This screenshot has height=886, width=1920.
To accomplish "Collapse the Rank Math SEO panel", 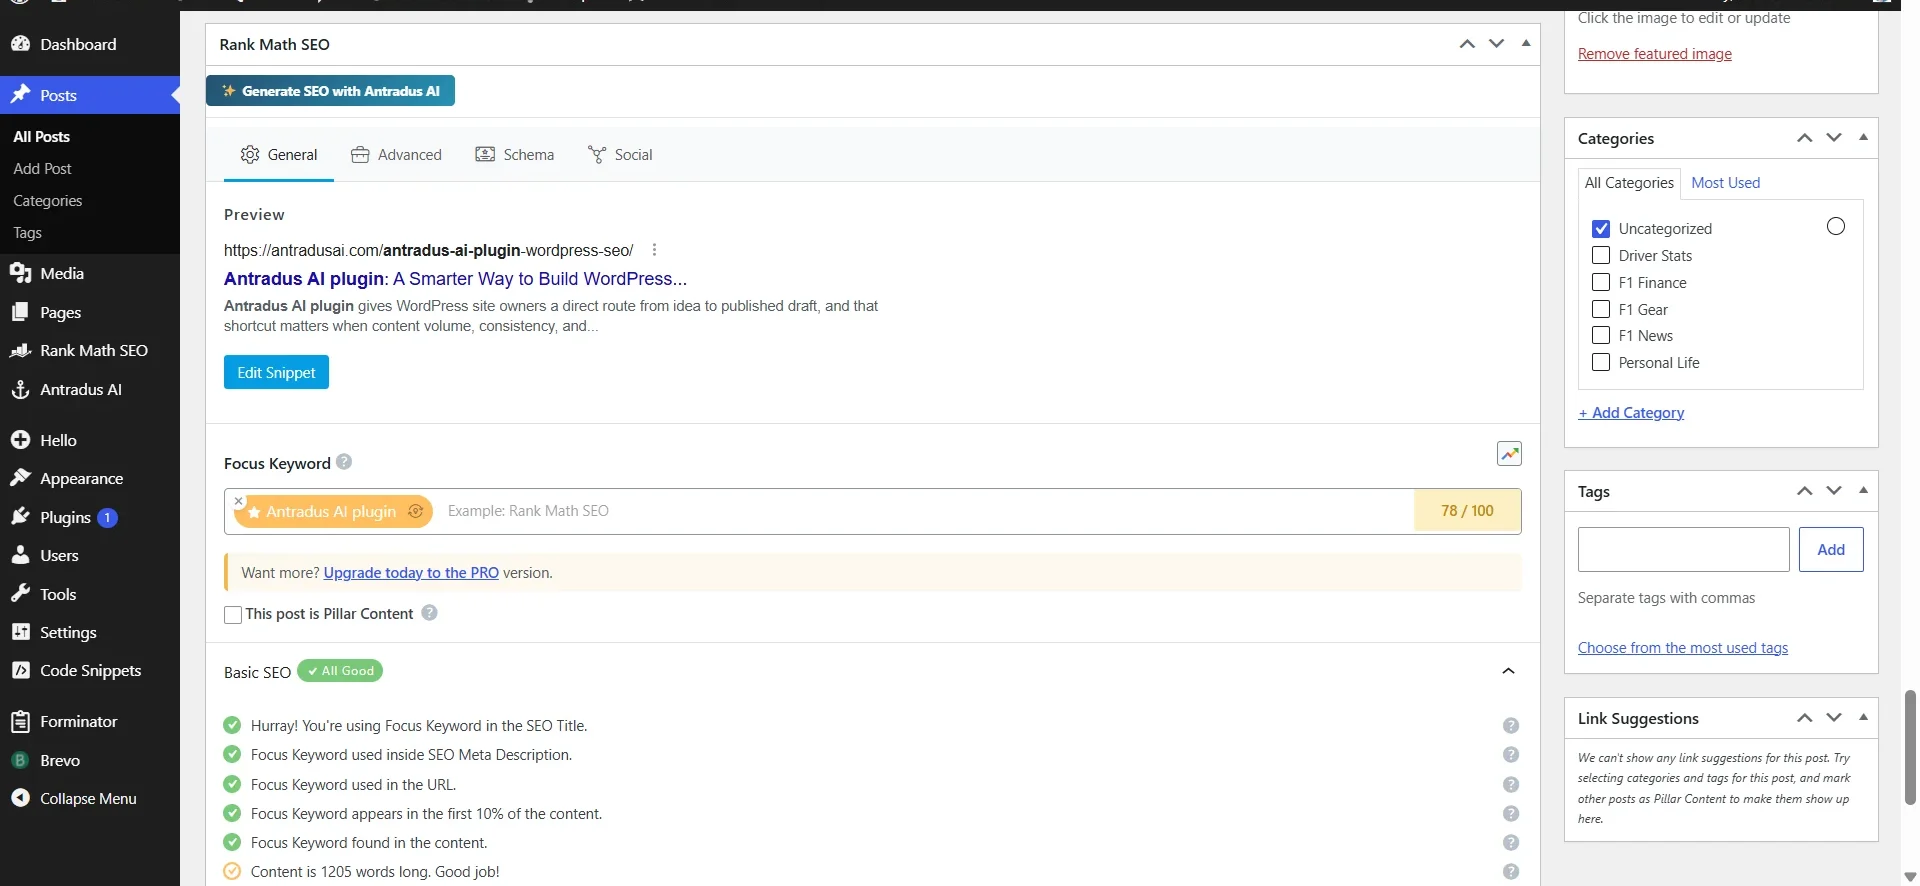I will [x=1526, y=43].
